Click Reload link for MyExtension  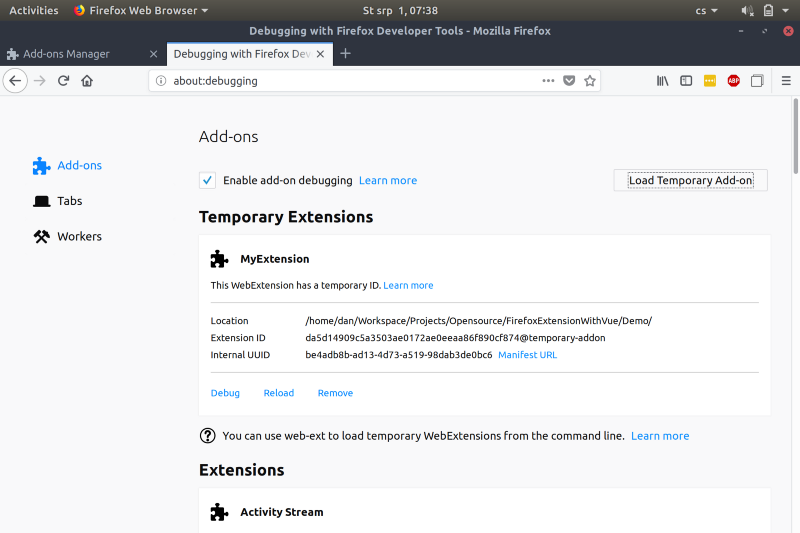(x=278, y=393)
